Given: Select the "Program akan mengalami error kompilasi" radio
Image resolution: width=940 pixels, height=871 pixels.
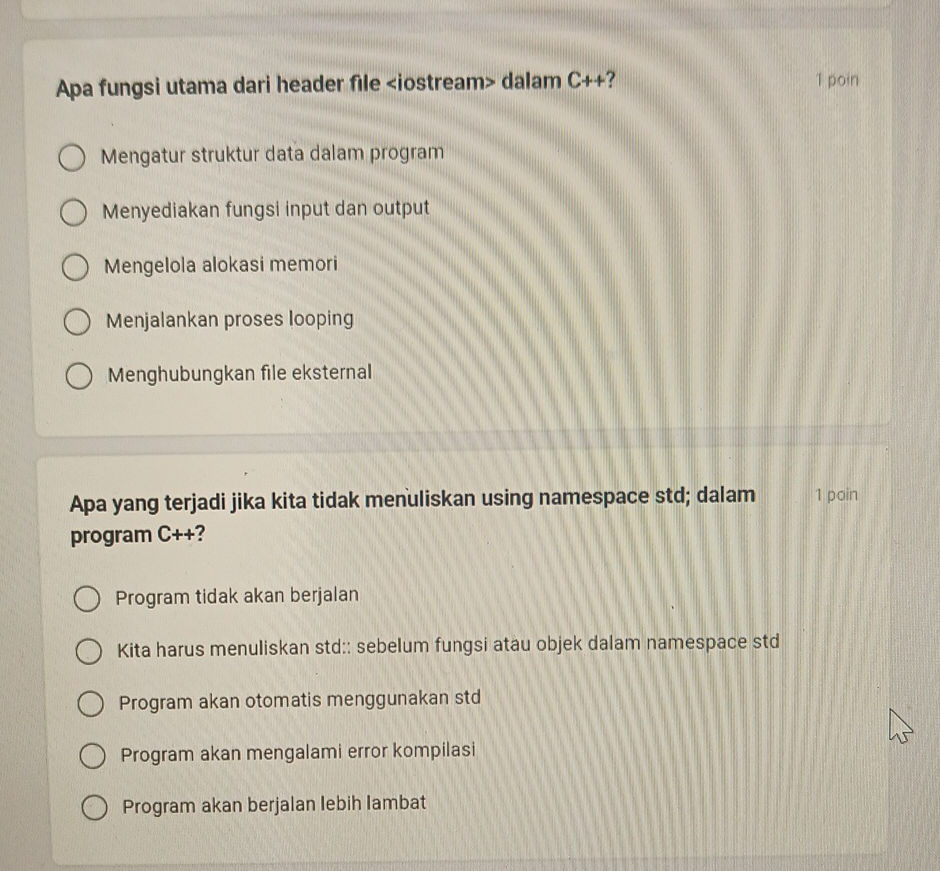Looking at the screenshot, I should point(93,754).
